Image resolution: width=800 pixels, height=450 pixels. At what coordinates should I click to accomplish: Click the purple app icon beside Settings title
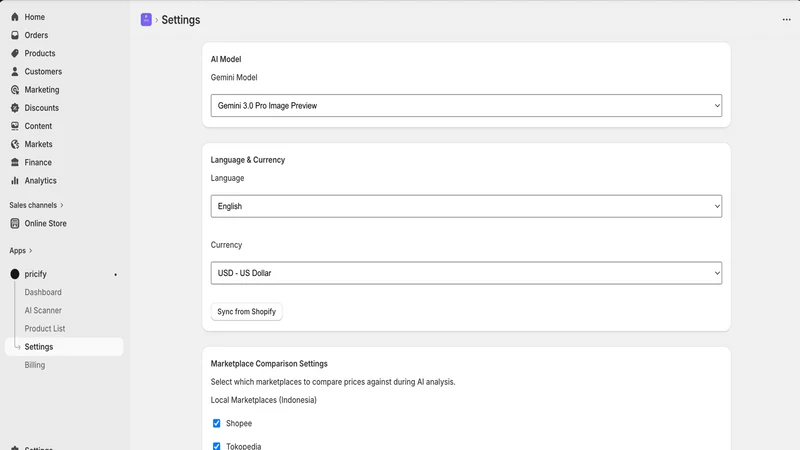pos(146,19)
